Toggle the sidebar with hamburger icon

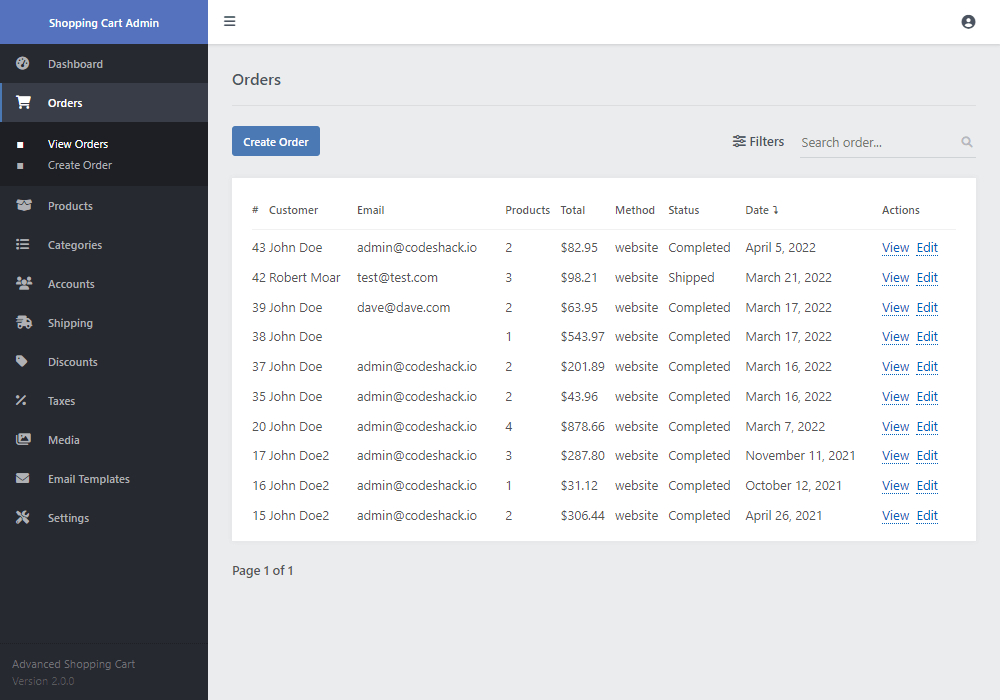tap(230, 21)
